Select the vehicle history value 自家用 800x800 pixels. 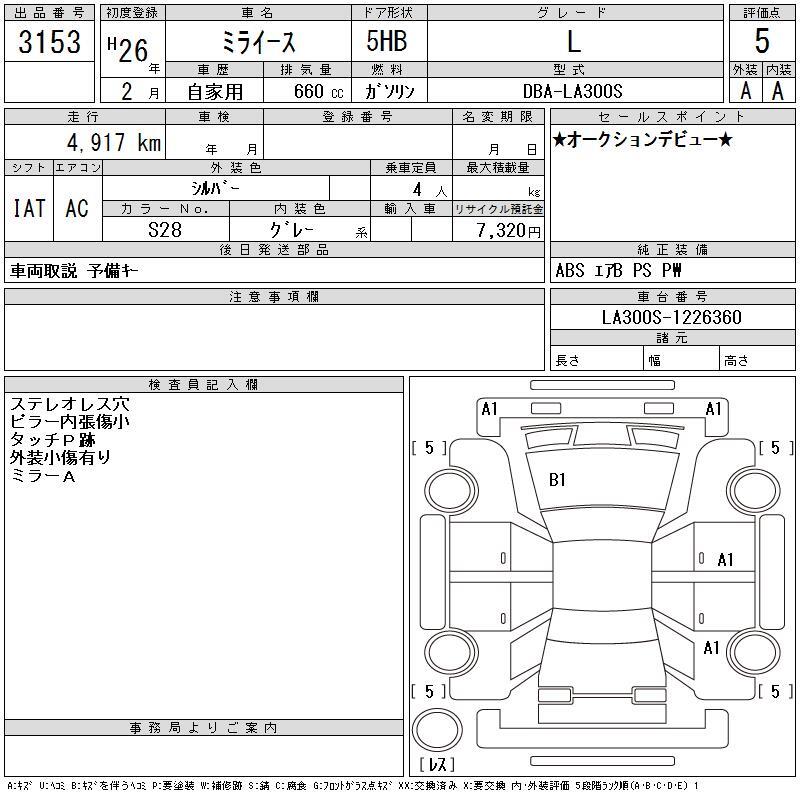215,92
